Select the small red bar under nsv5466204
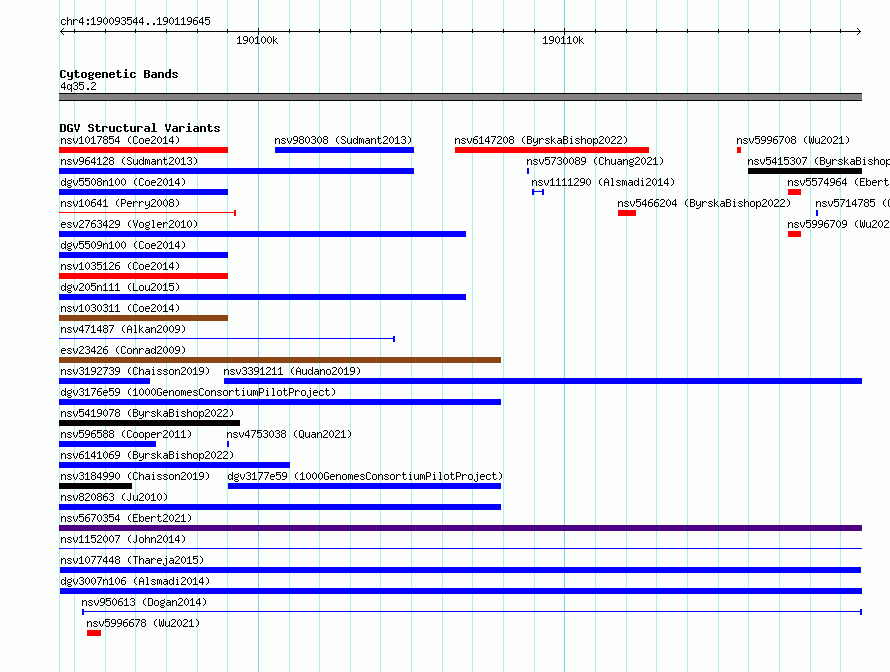Image resolution: width=890 pixels, height=672 pixels. (x=627, y=213)
